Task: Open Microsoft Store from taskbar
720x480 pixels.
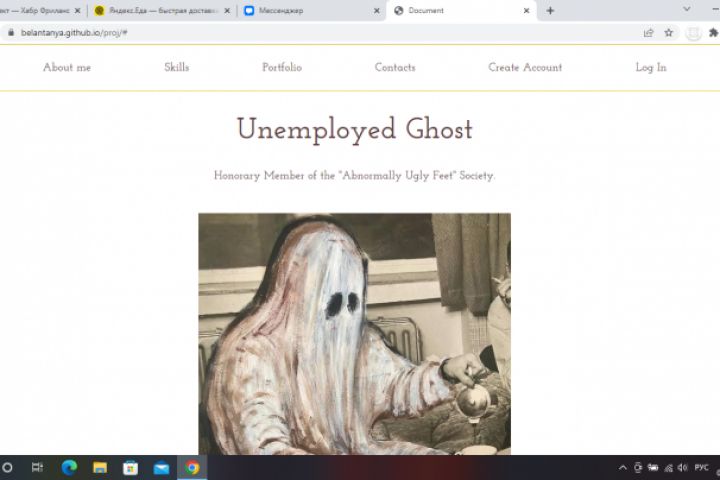Action: point(130,468)
